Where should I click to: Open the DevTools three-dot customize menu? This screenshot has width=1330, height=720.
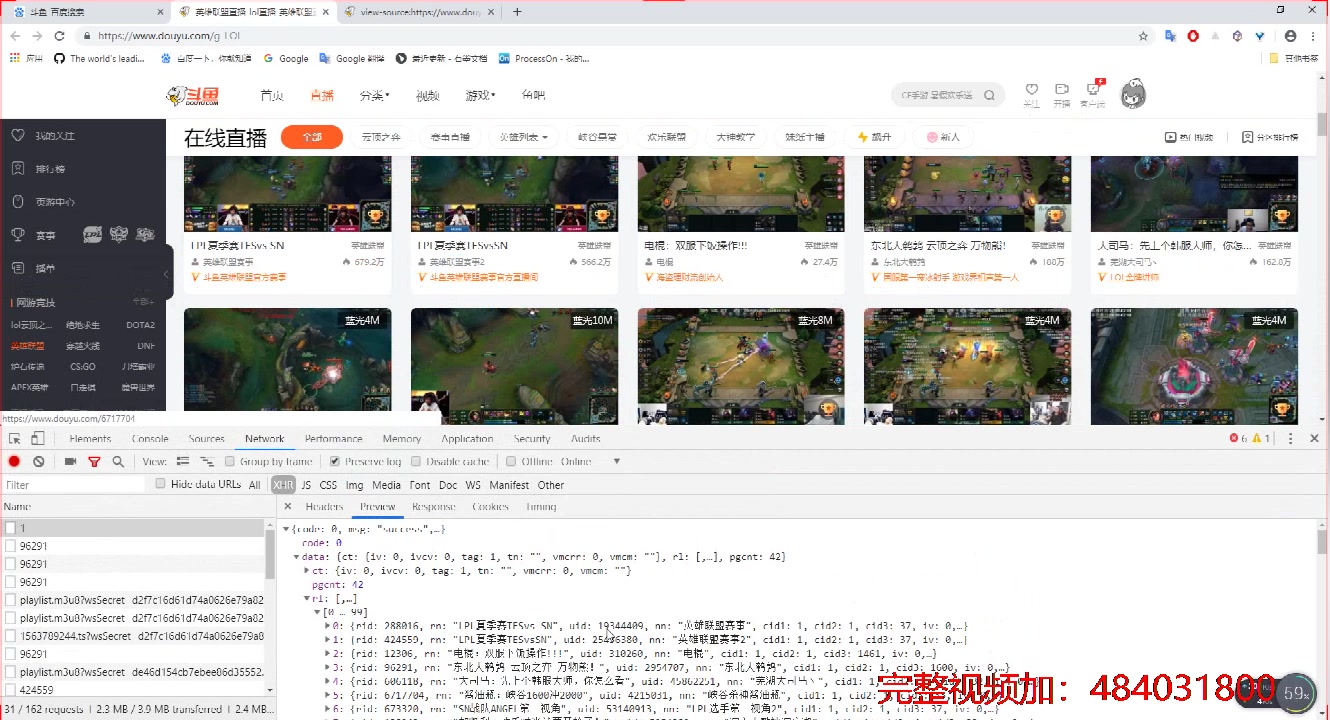pos(1291,439)
